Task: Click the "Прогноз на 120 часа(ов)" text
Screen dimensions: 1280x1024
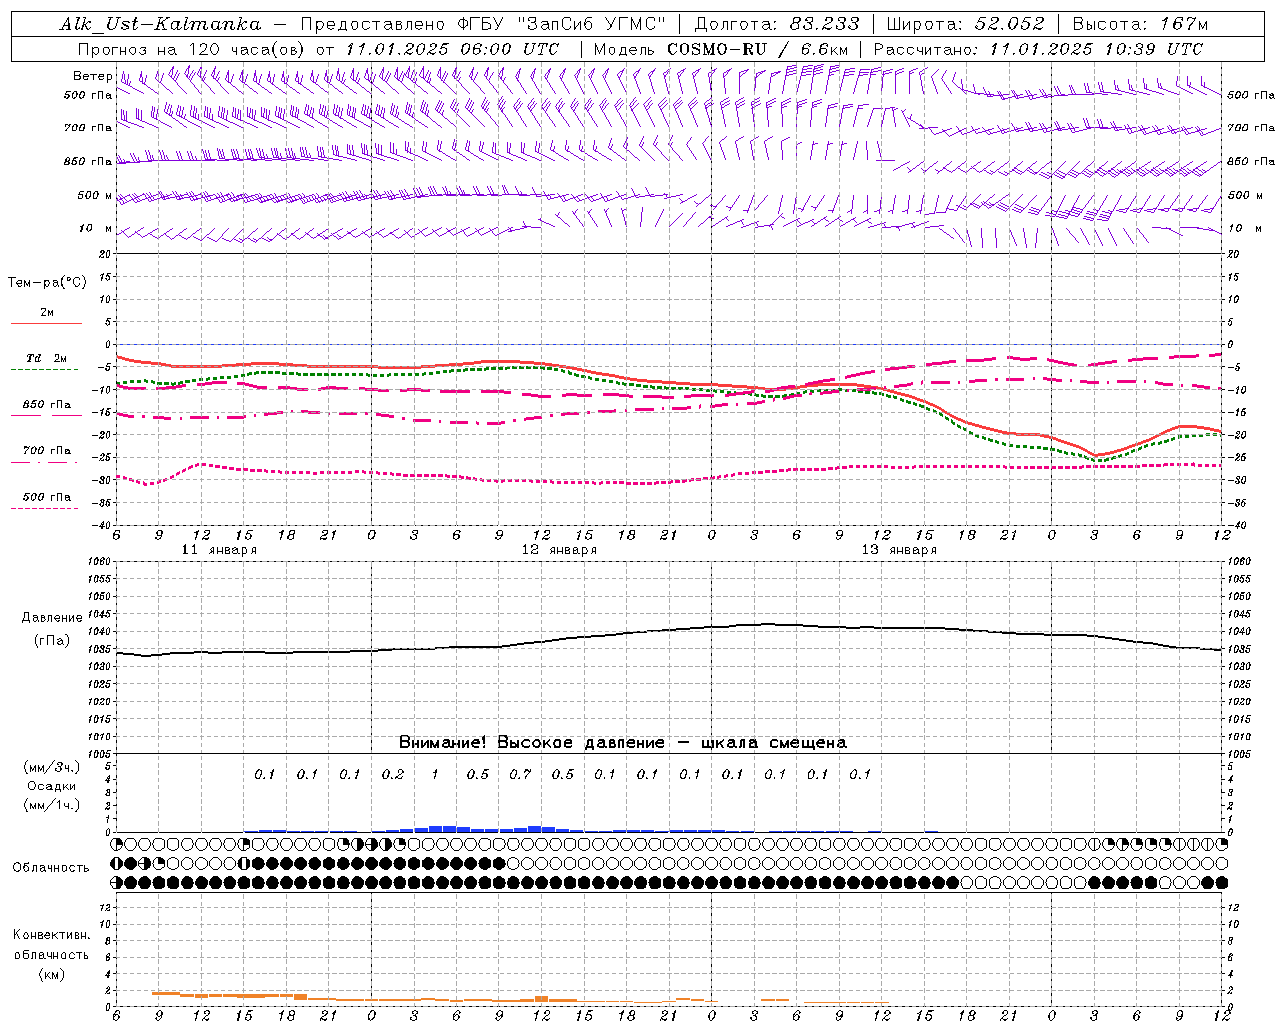Action: [x=193, y=49]
